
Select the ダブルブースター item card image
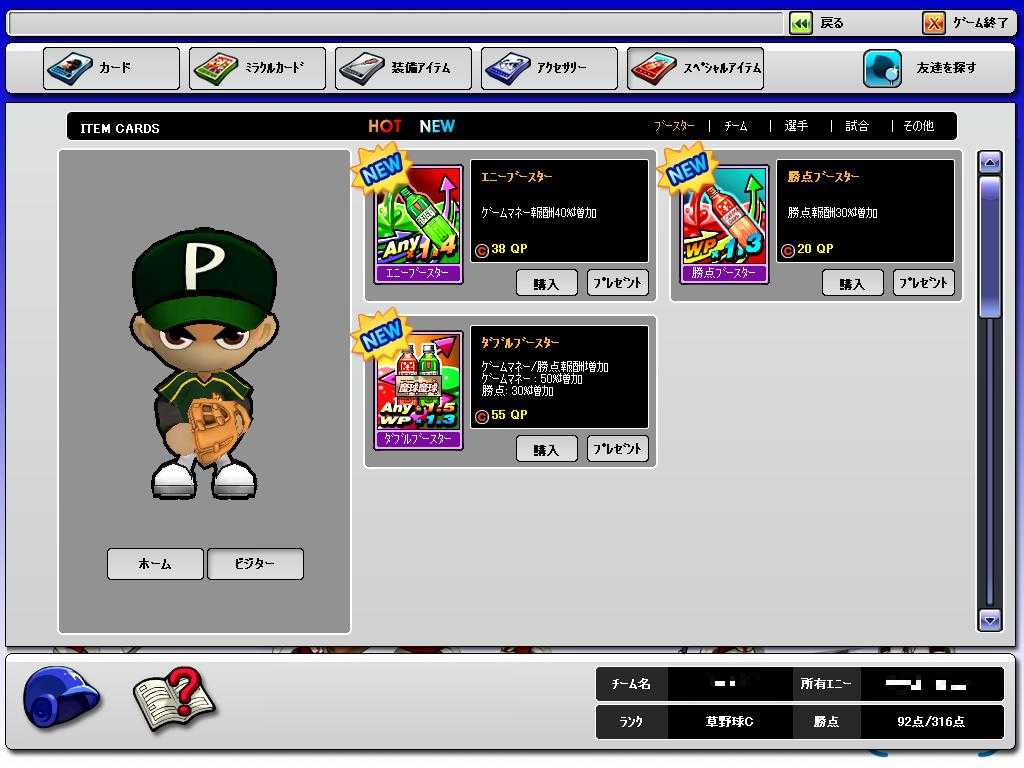click(x=419, y=391)
